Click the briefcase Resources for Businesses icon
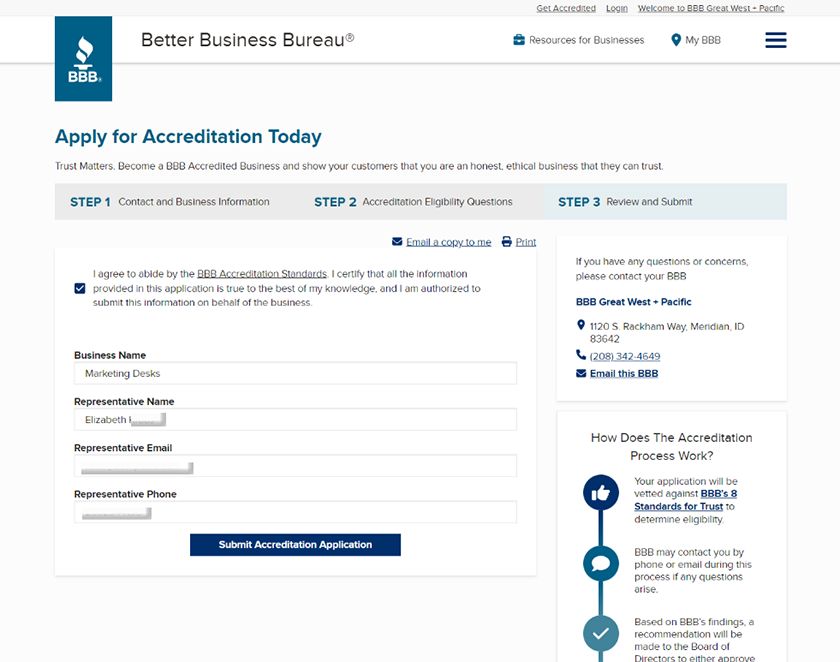840x662 pixels. [x=519, y=40]
